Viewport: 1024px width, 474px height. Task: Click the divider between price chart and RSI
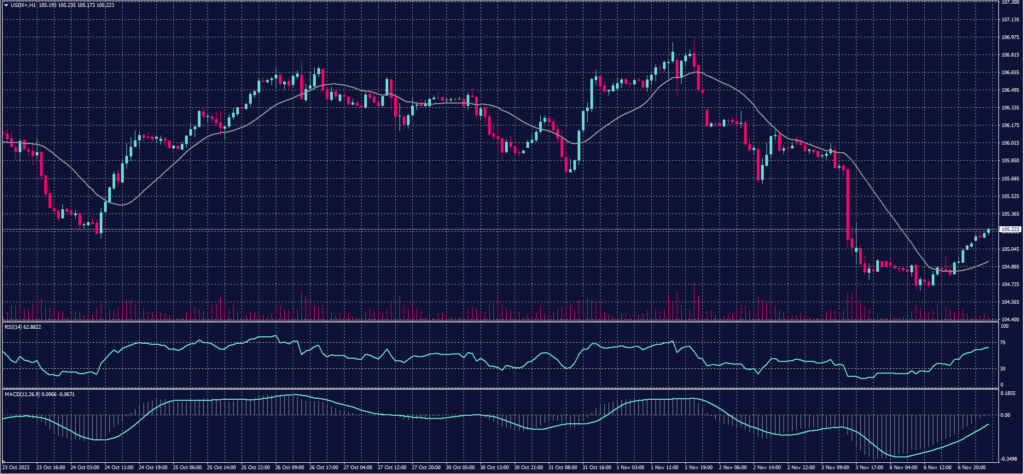500,322
